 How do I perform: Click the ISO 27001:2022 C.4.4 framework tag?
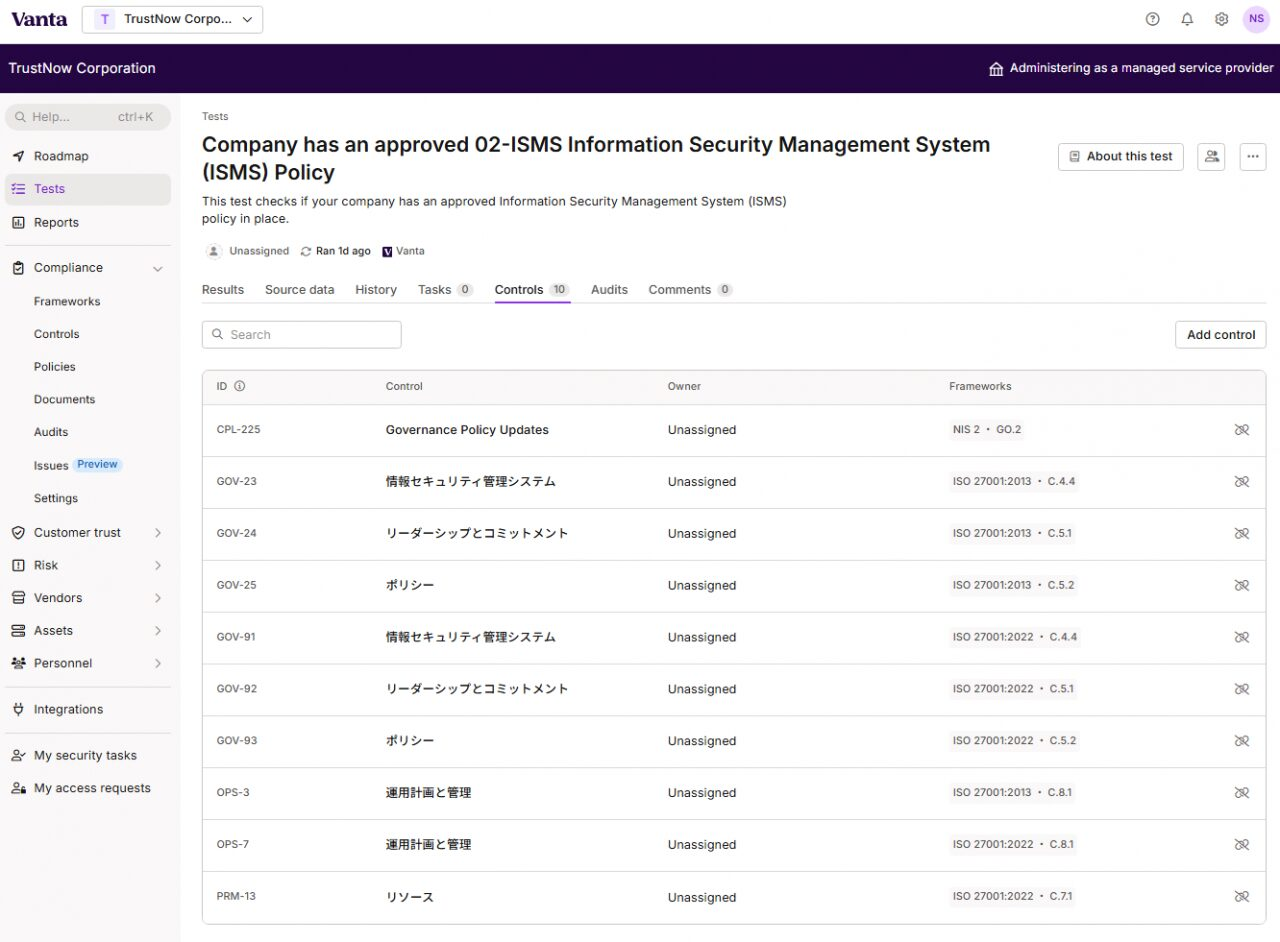click(1015, 638)
